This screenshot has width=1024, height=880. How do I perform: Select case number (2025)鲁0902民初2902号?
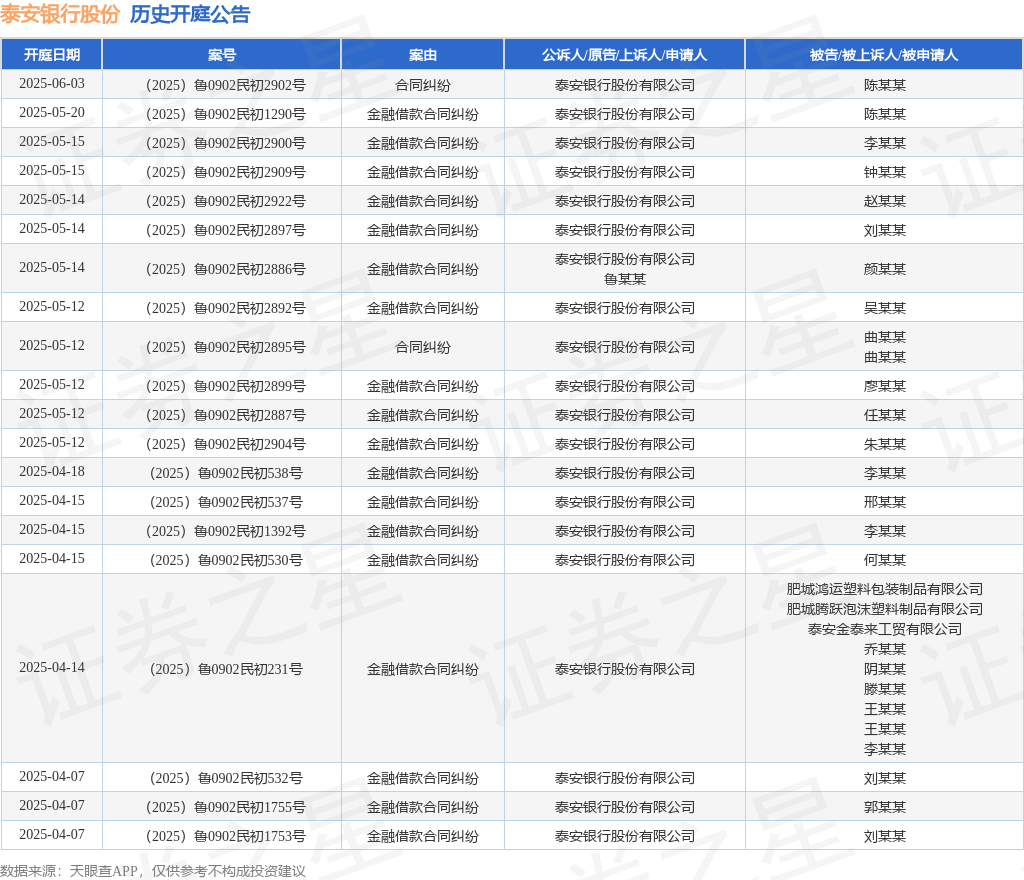(225, 85)
